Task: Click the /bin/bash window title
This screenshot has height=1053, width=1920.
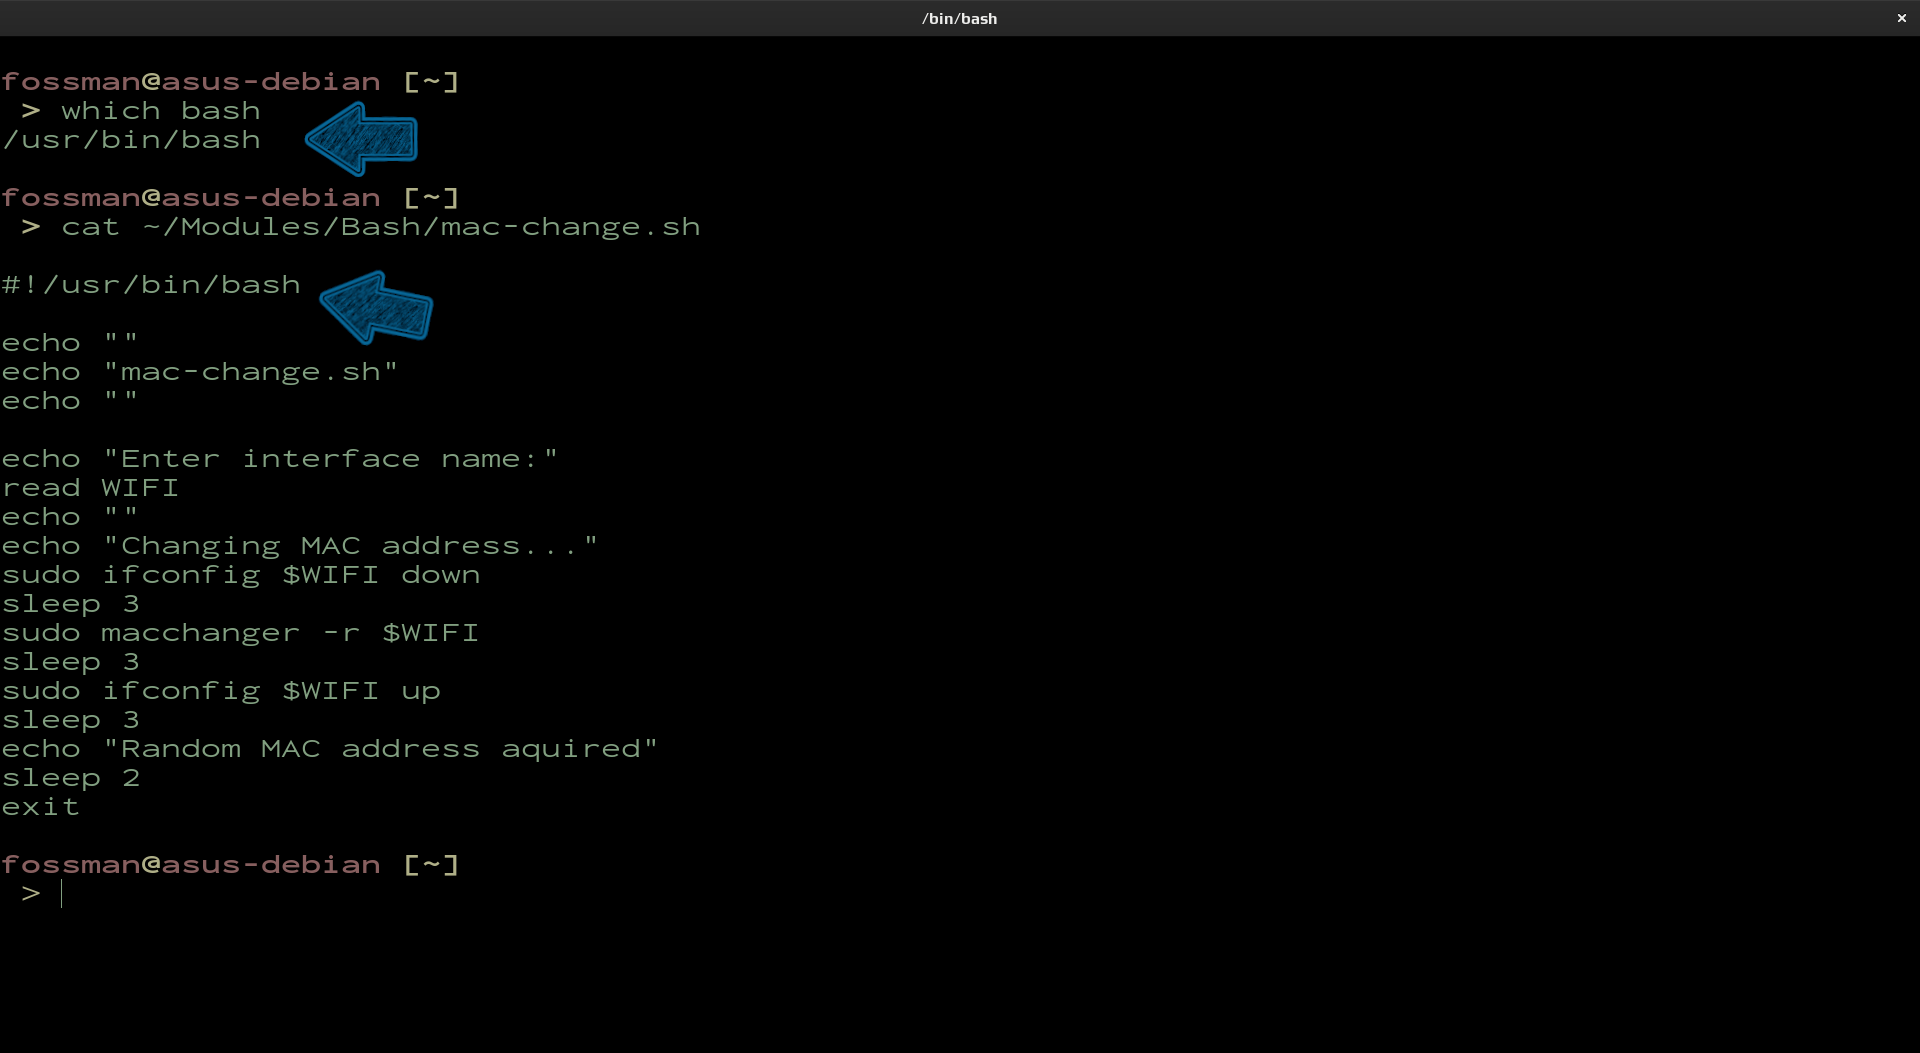Action: (x=959, y=18)
